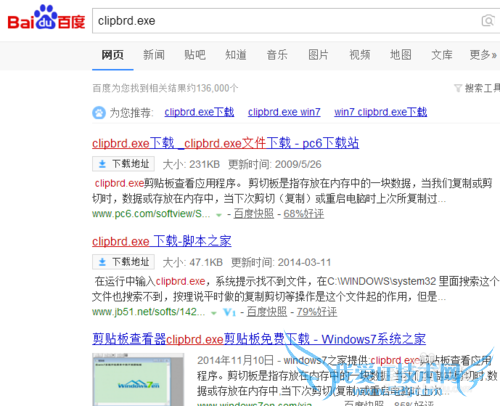Click the Windows7en result thumbnail image

click(x=138, y=380)
